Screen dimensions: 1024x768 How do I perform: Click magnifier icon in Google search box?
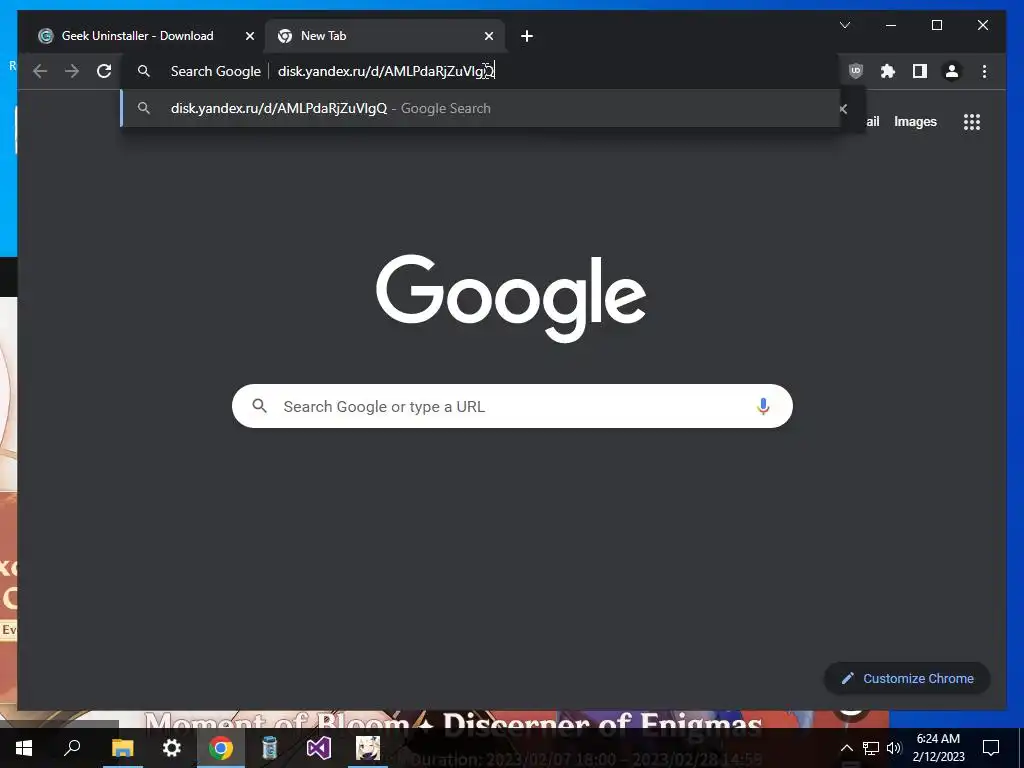[259, 406]
